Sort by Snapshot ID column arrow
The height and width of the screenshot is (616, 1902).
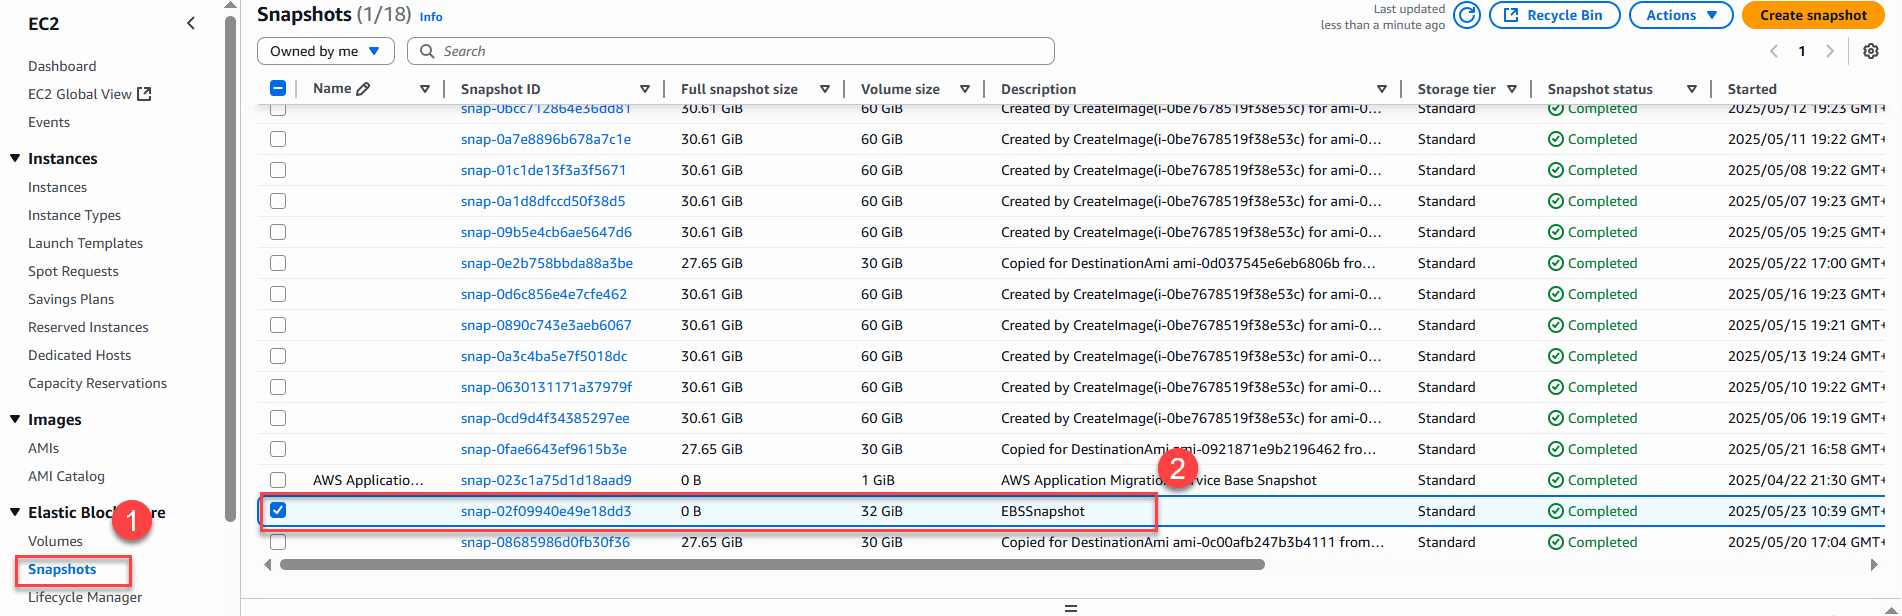644,89
